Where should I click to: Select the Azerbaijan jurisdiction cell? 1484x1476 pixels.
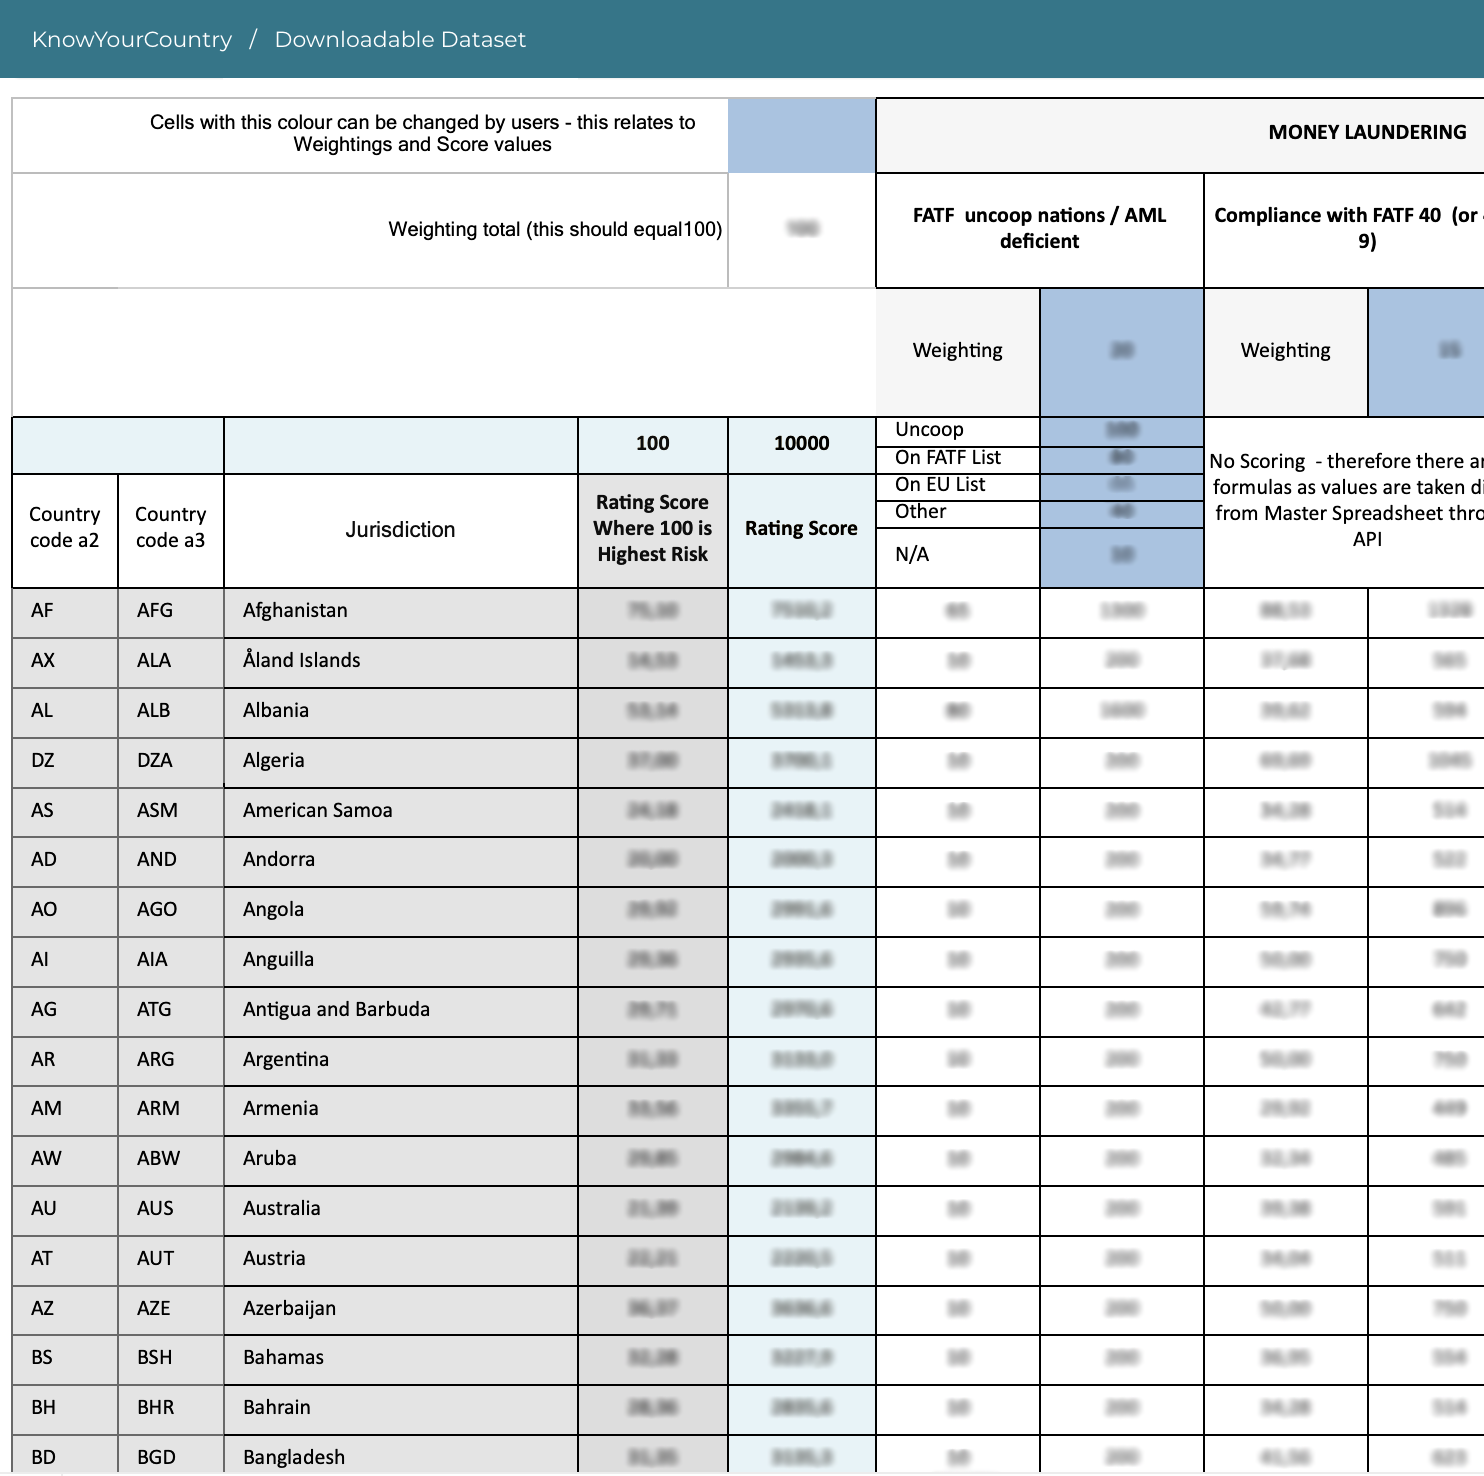coord(401,1310)
